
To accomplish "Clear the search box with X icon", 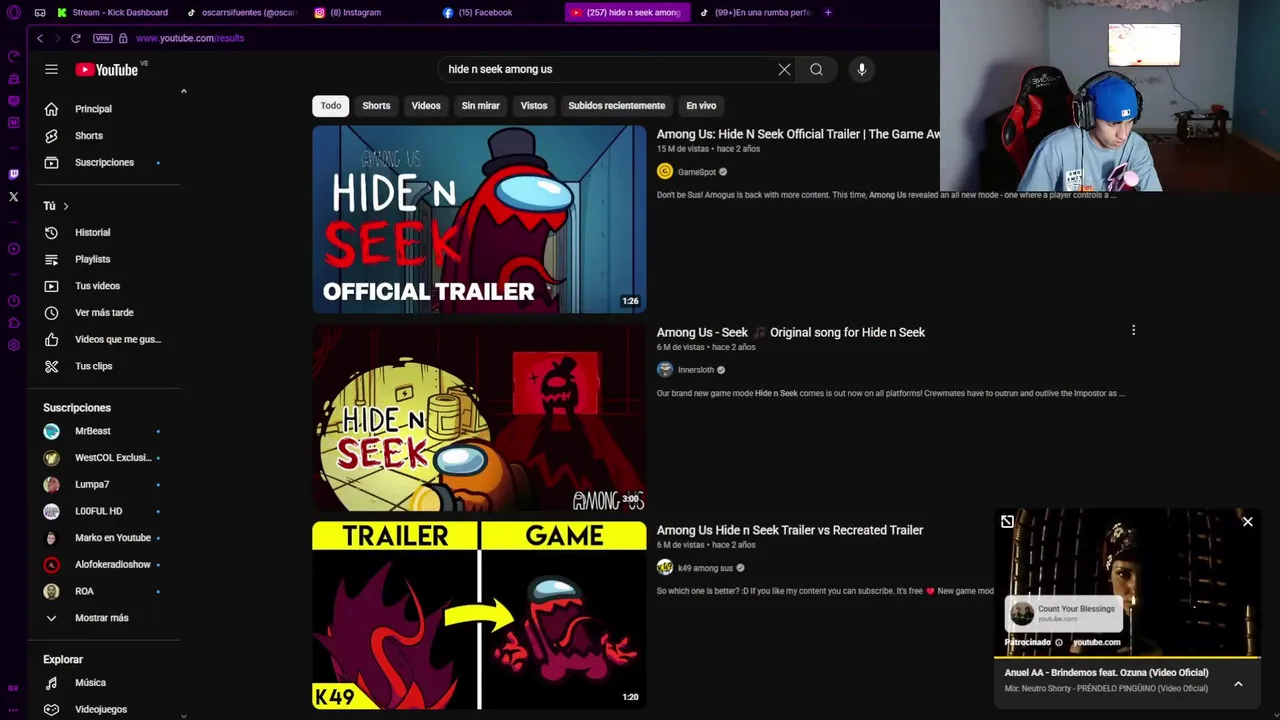I will pyautogui.click(x=784, y=69).
